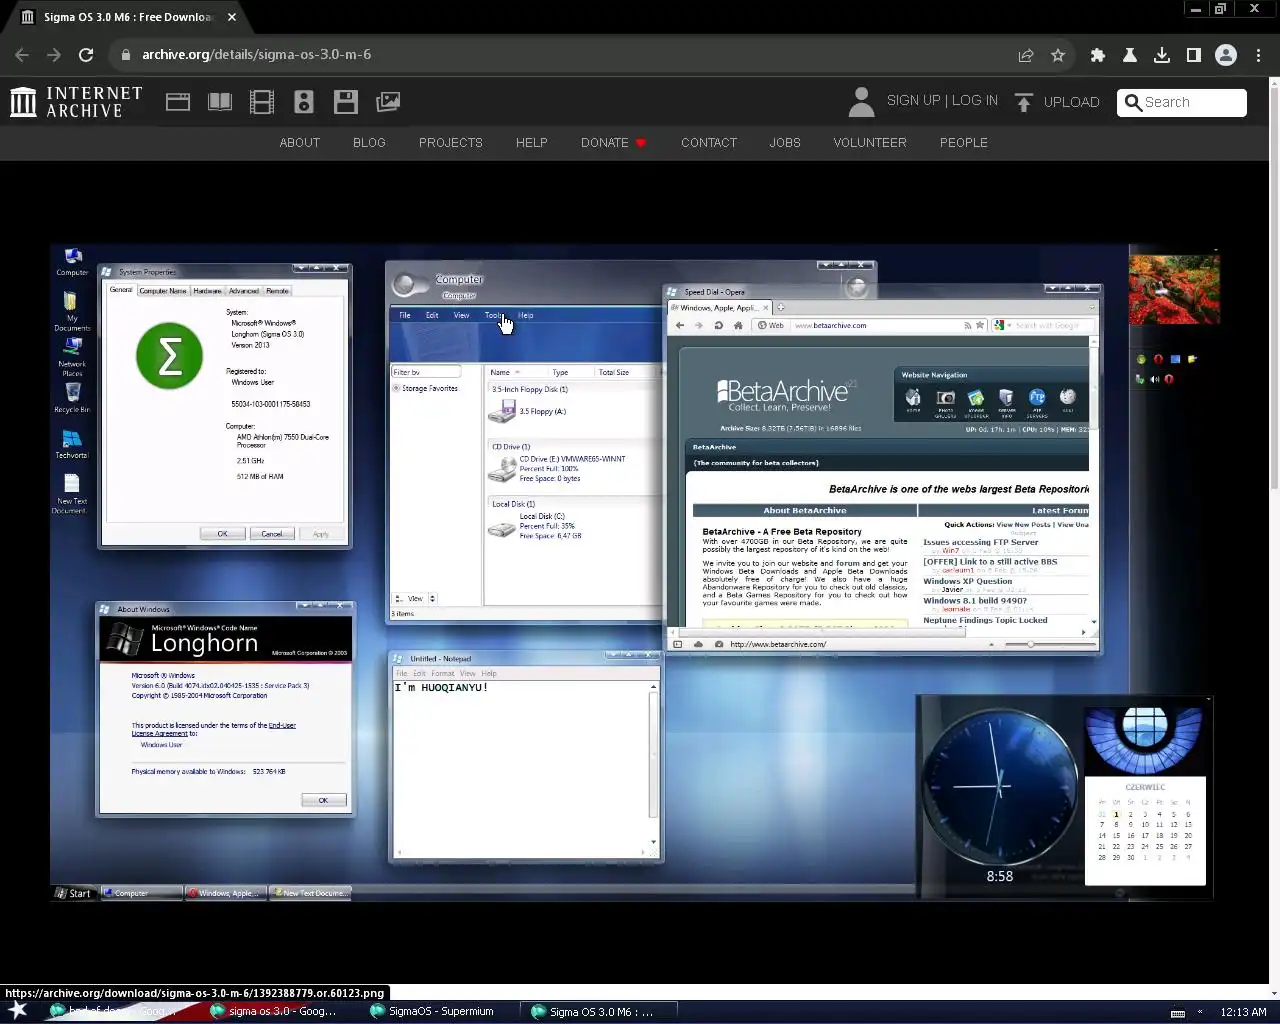Image resolution: width=1280 pixels, height=1024 pixels.
Task: Open the VOLUNTEER link
Action: coord(870,143)
